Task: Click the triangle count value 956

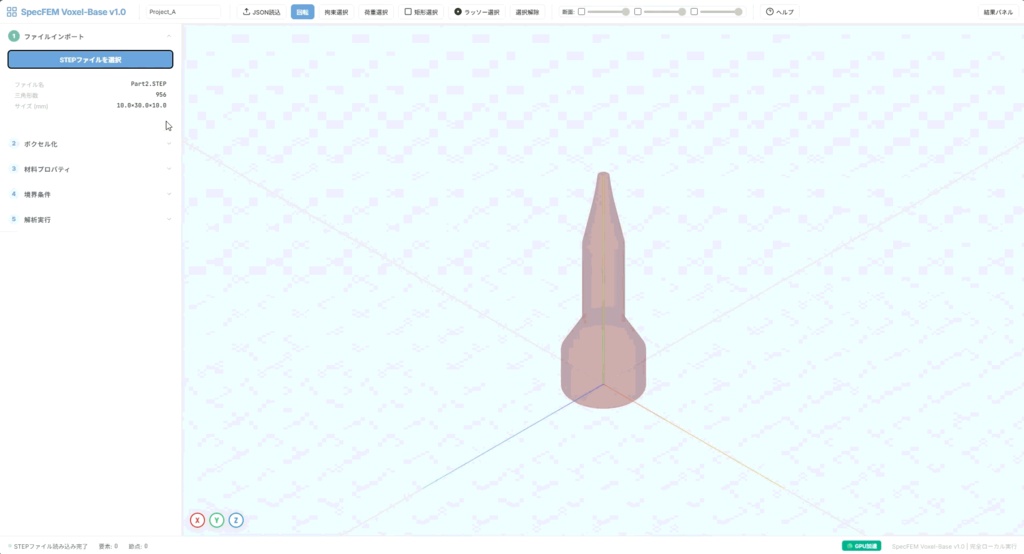Action: (161, 95)
